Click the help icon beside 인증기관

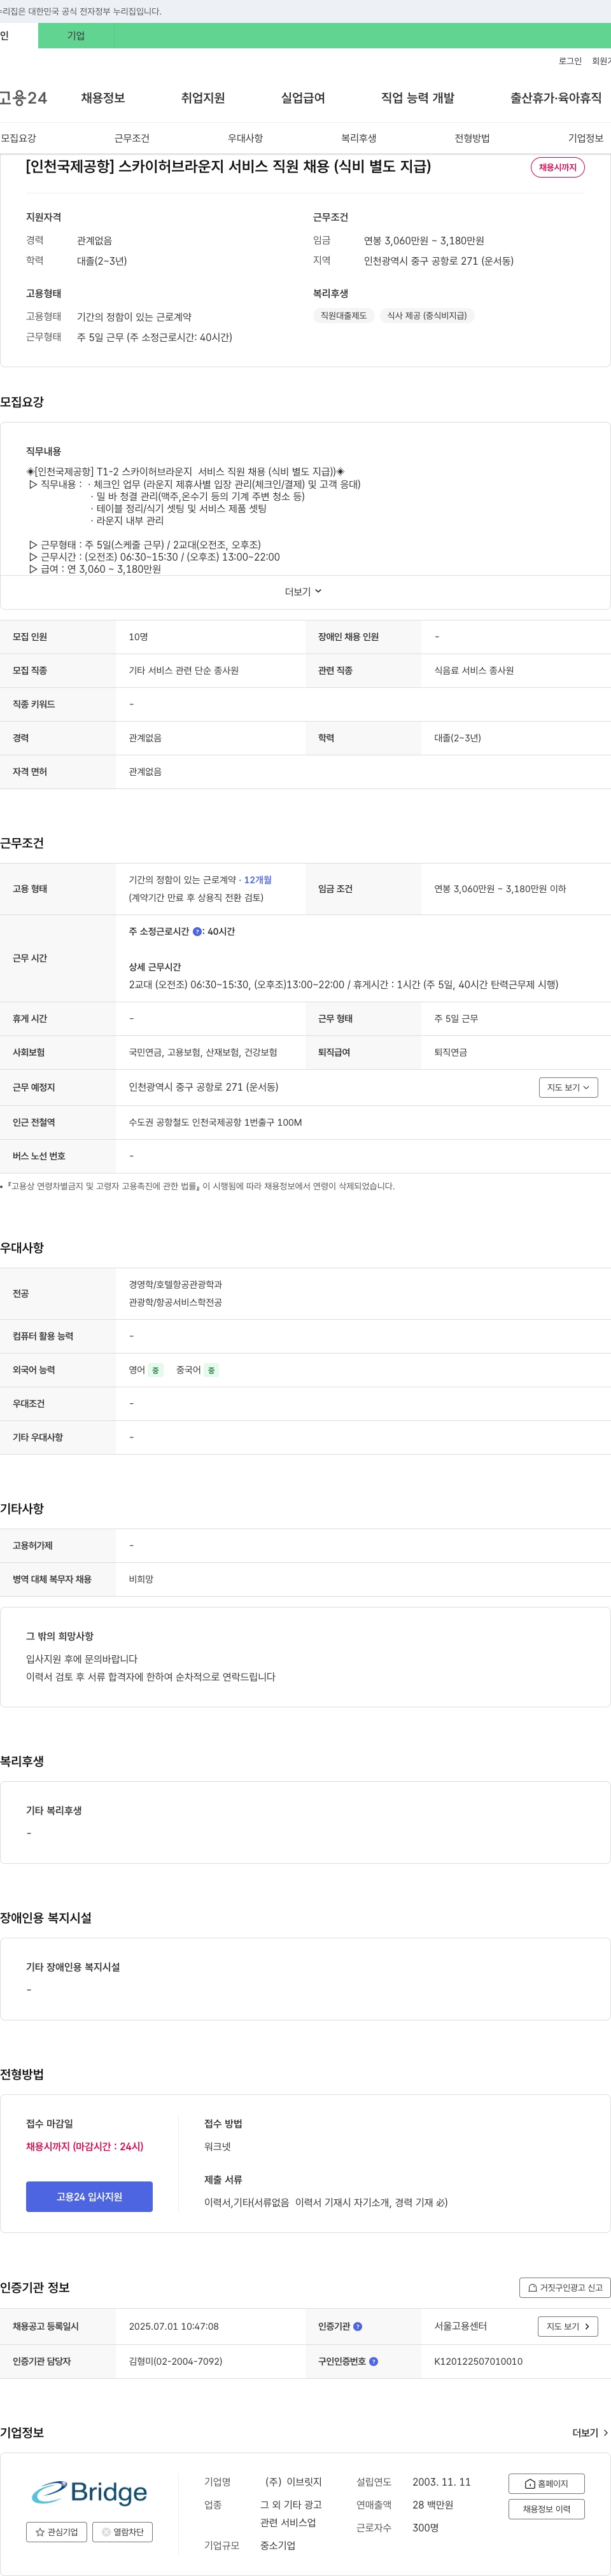(358, 2326)
